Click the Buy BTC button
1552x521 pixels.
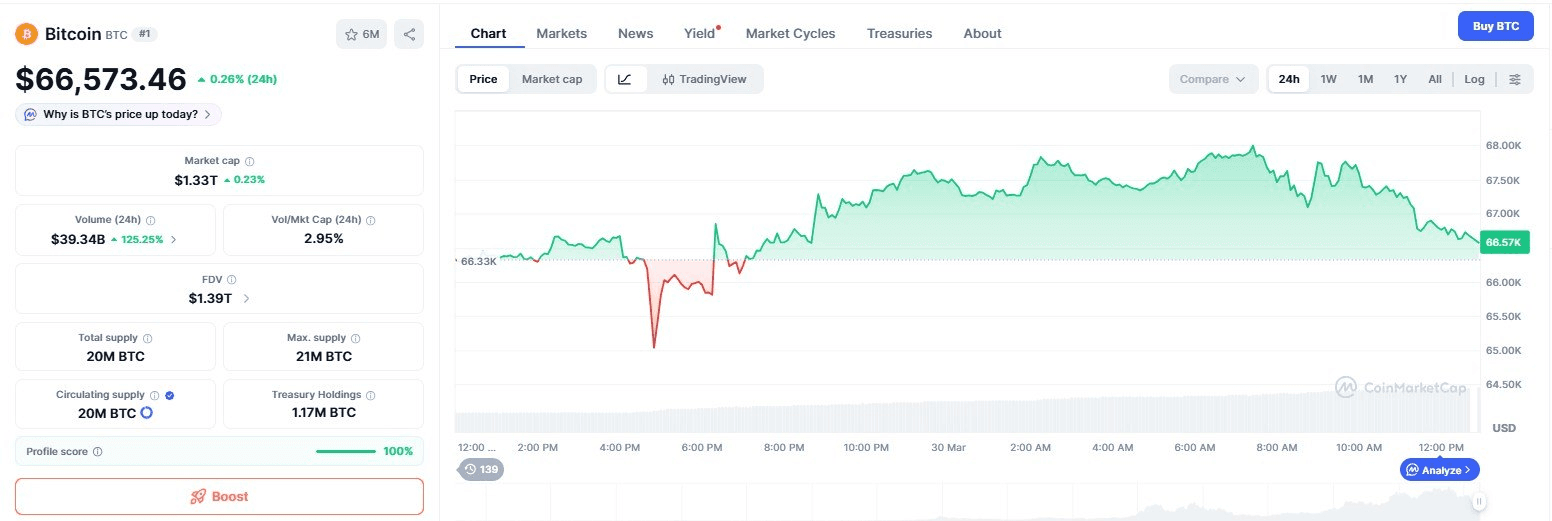[x=1495, y=26]
